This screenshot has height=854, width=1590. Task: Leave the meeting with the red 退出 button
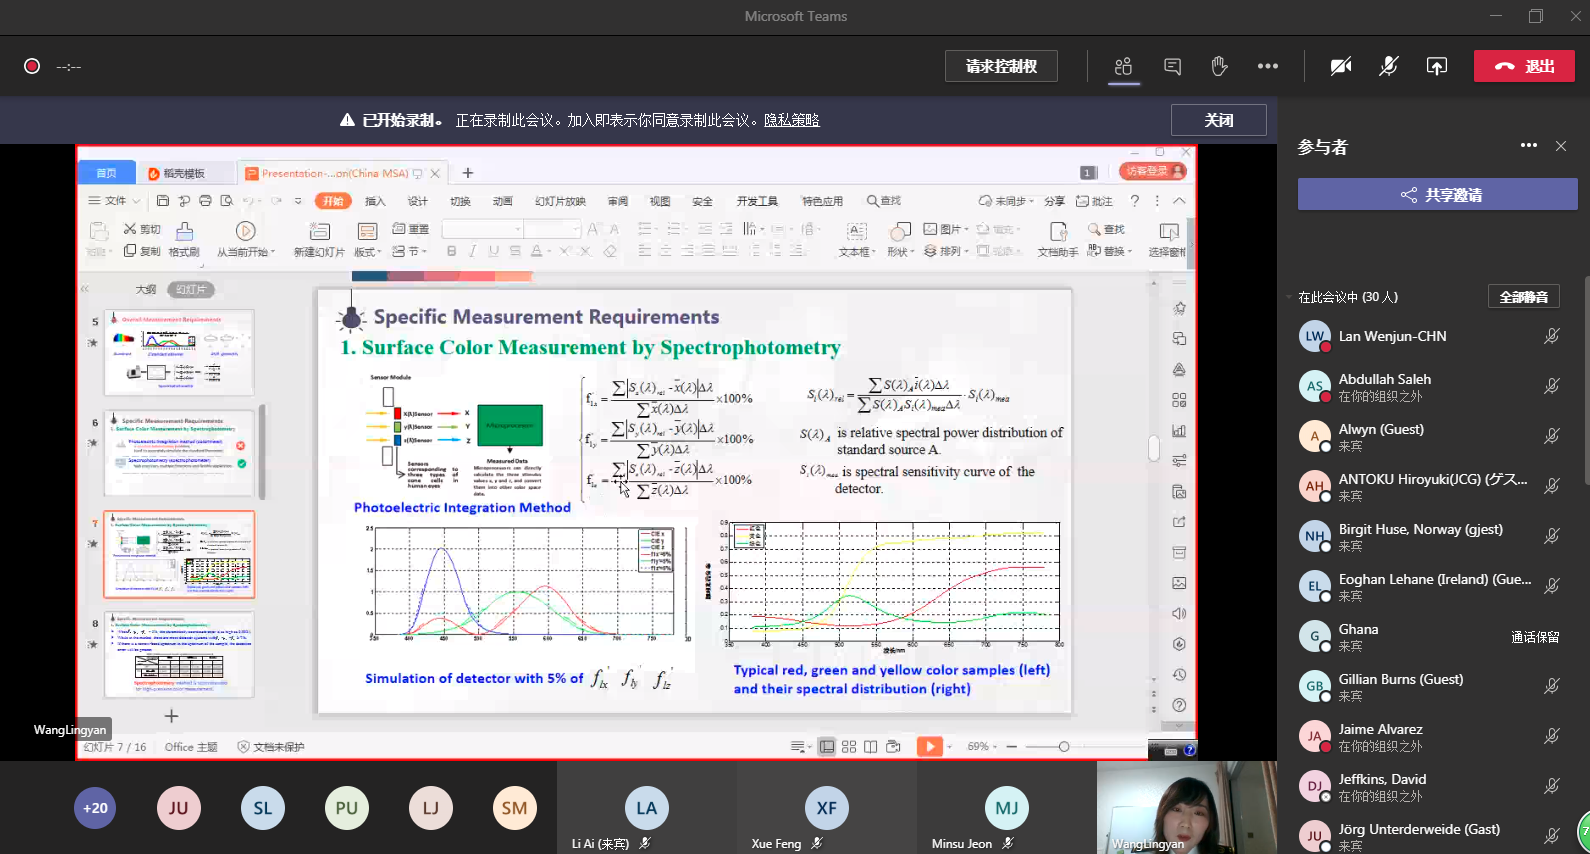pos(1524,66)
